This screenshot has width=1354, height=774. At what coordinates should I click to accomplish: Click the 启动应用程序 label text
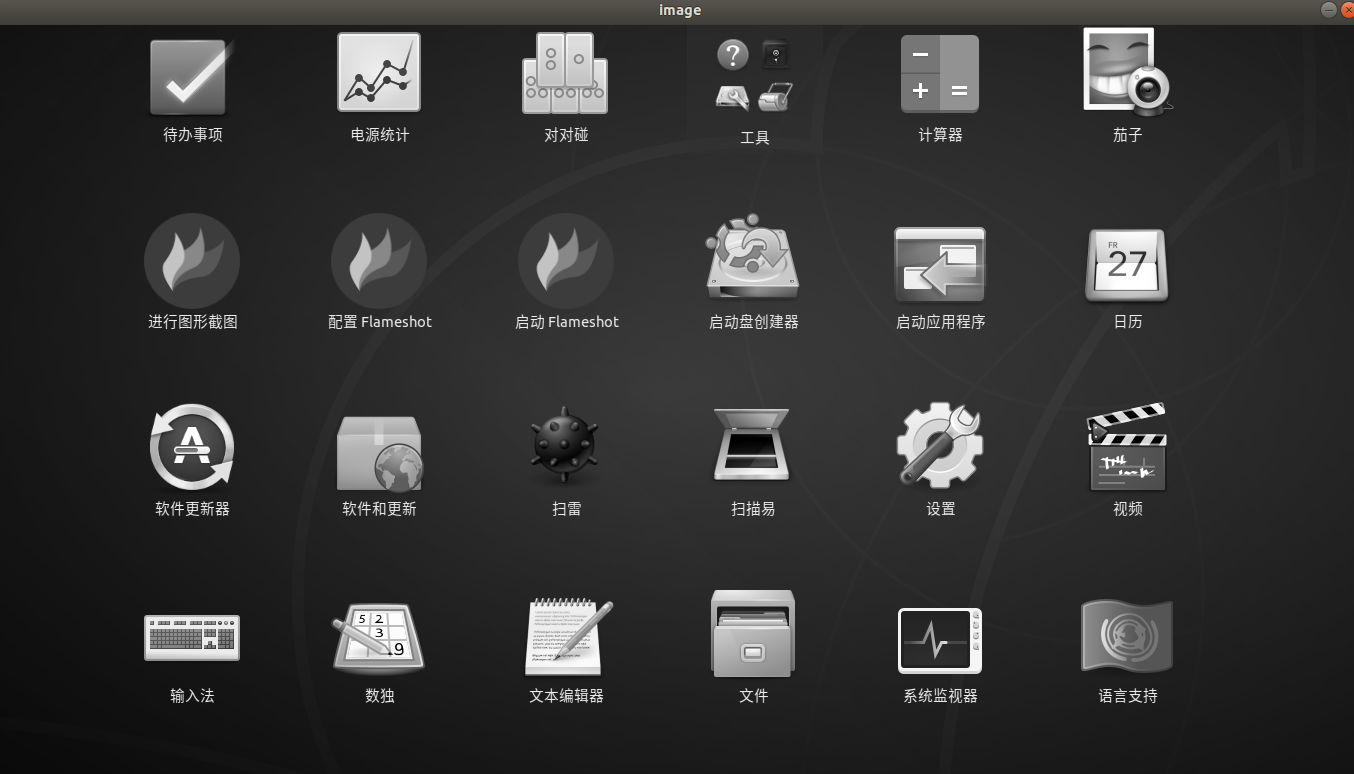pyautogui.click(x=941, y=322)
